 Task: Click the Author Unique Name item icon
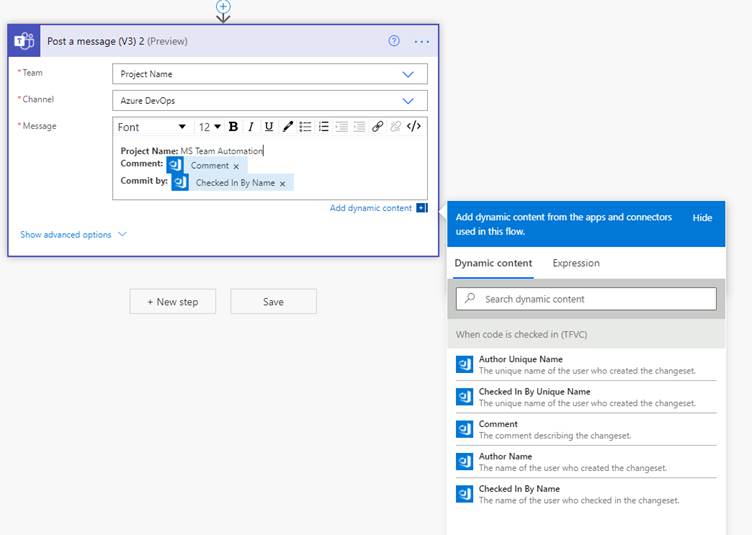click(464, 364)
